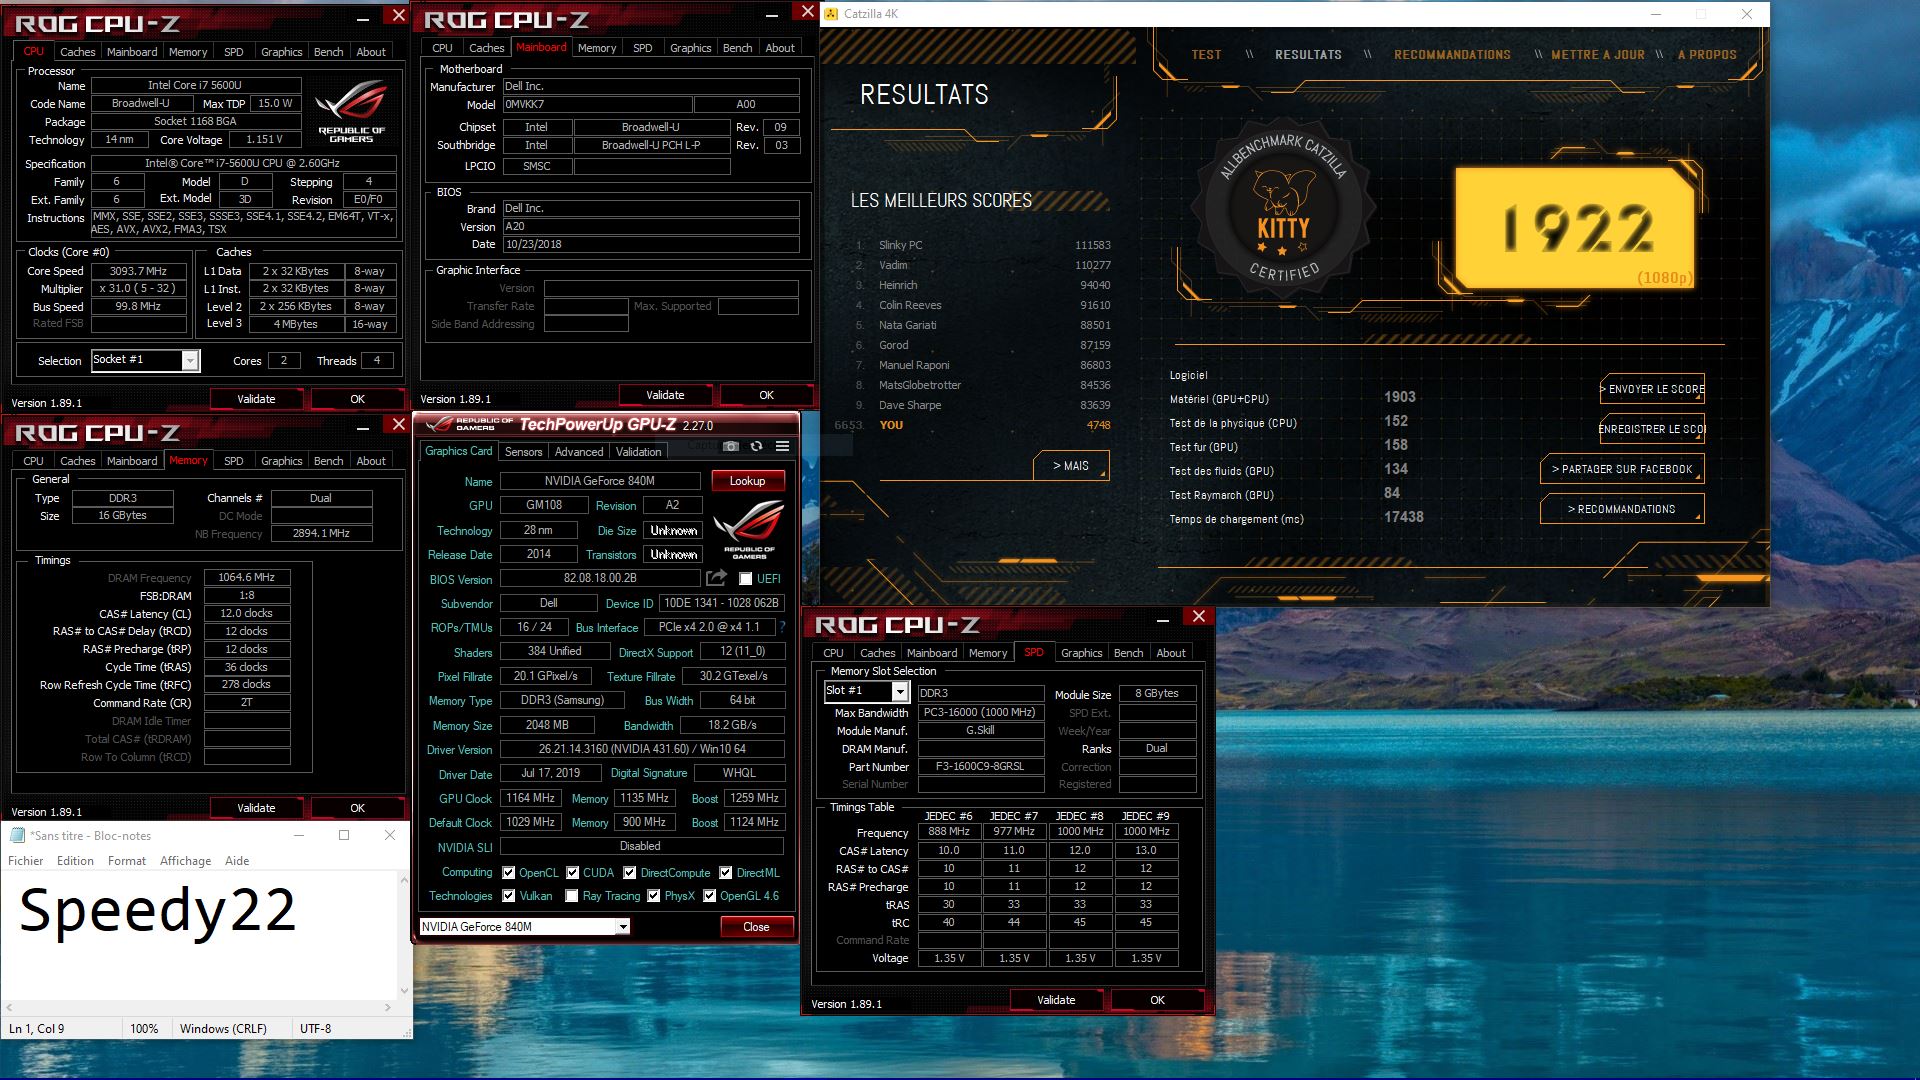Select the Slinky PC score row
Image resolution: width=1920 pixels, height=1080 pixels.
983,245
